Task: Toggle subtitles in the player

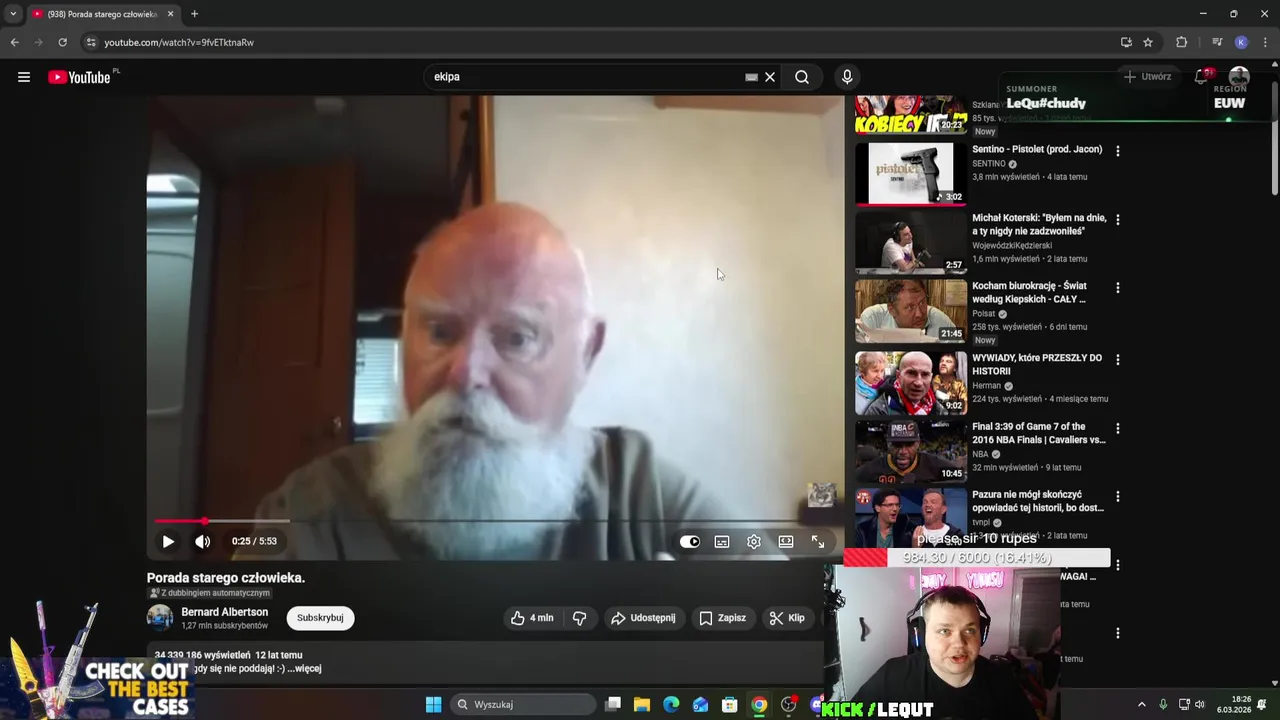Action: point(722,541)
